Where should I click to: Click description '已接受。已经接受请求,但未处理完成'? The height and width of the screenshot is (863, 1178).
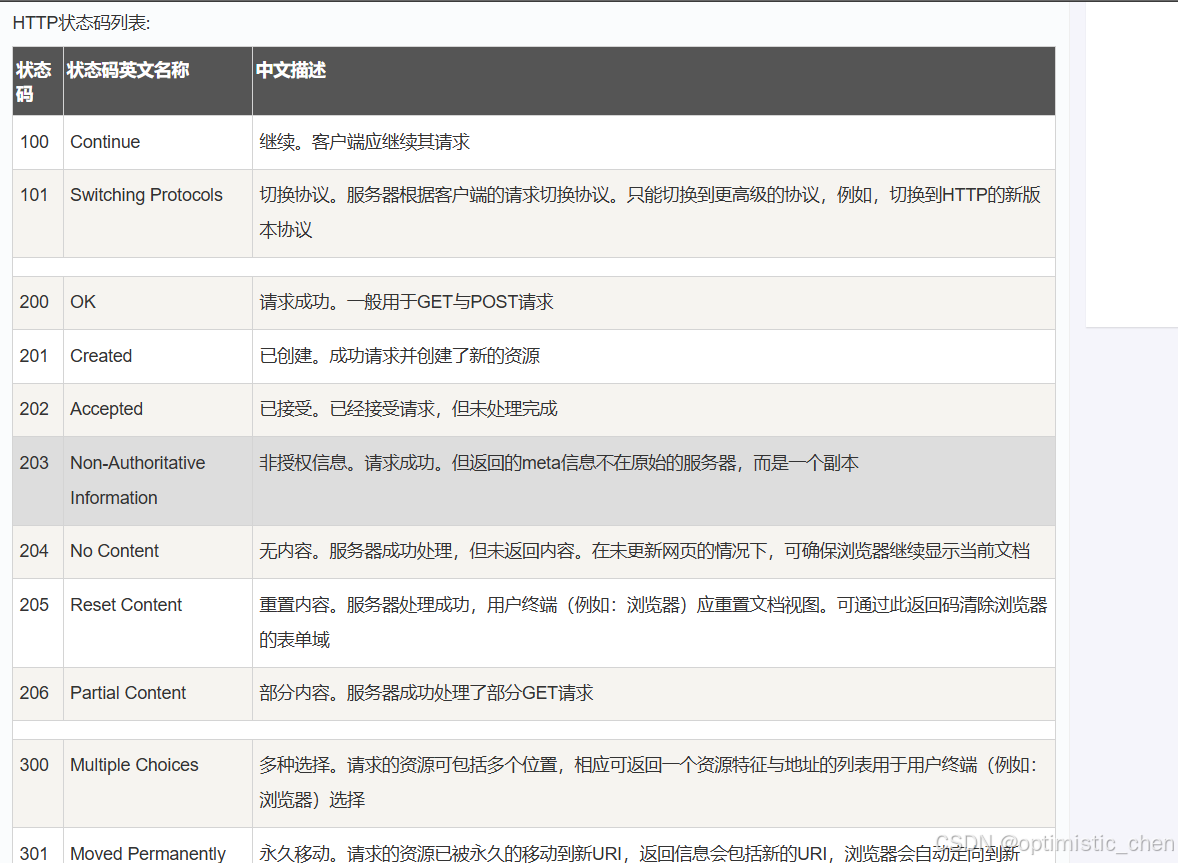tap(654, 409)
